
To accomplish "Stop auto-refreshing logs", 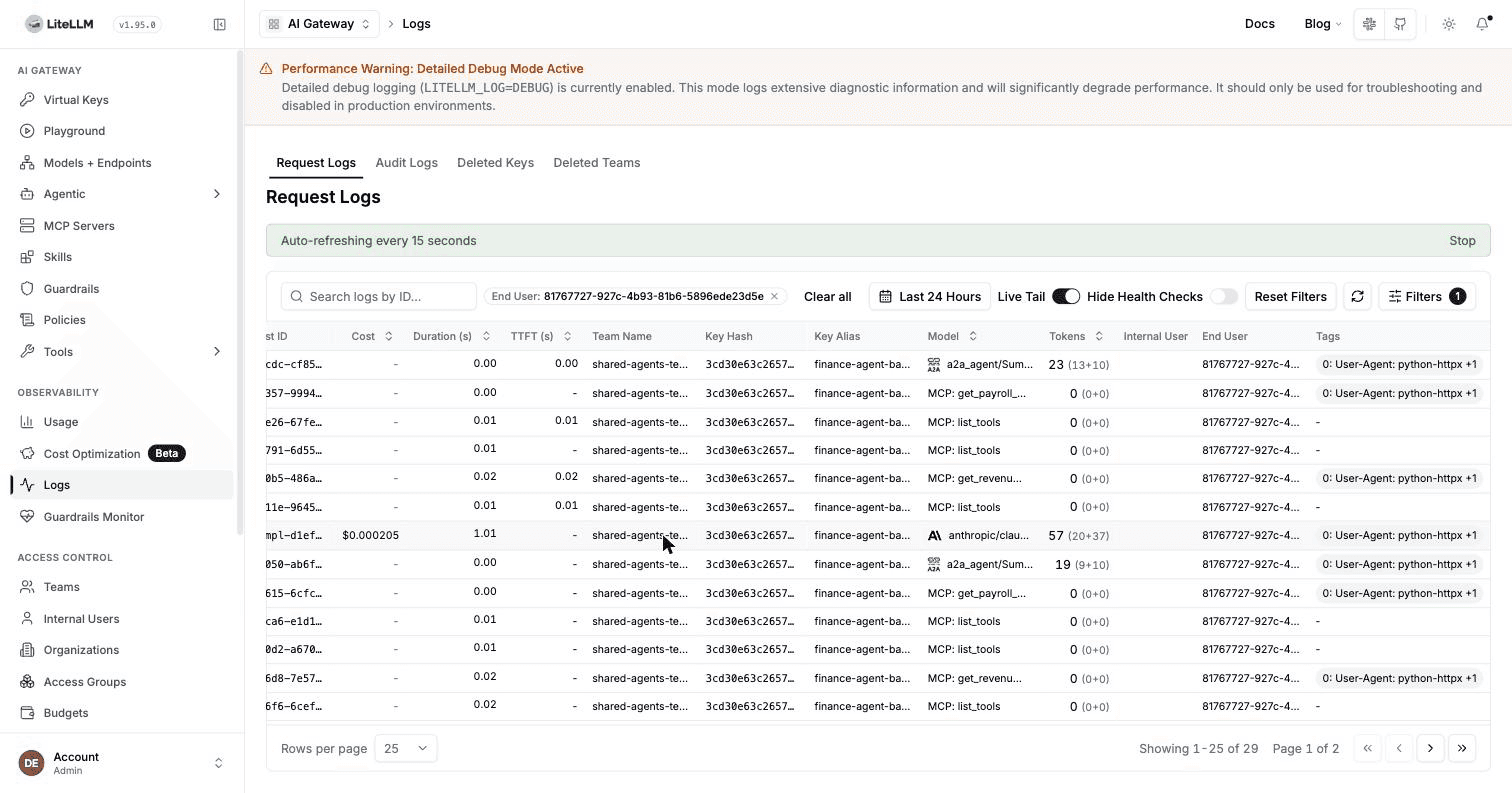I will tap(1462, 241).
